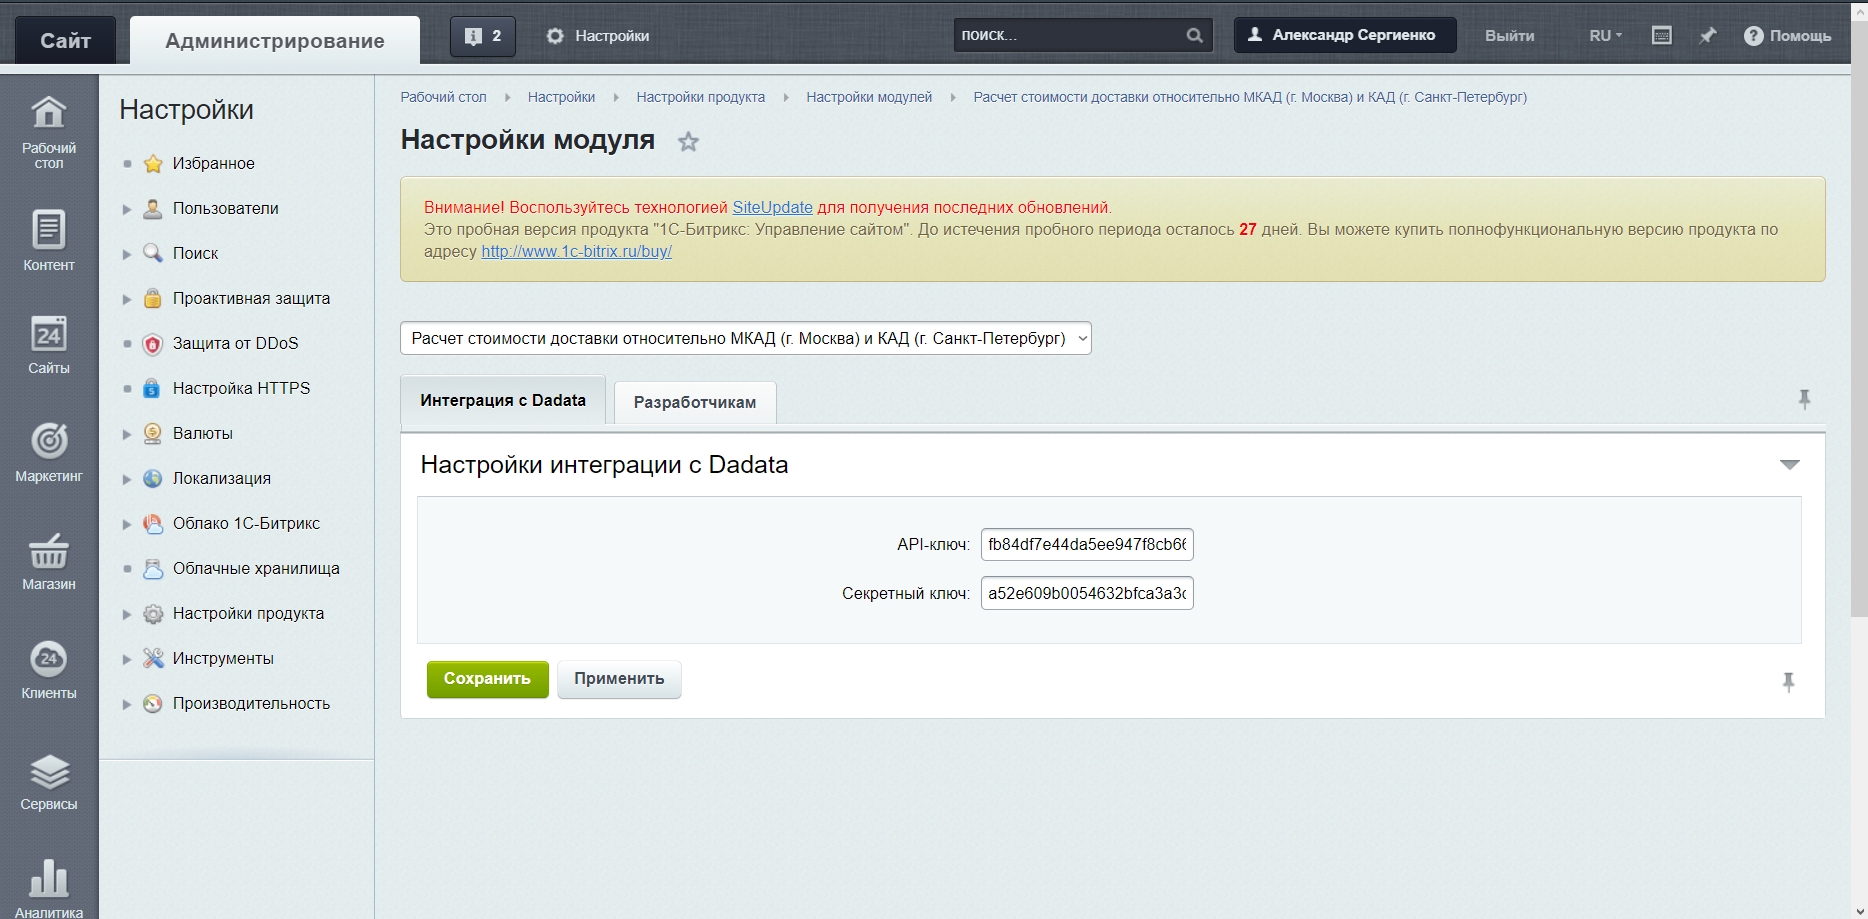
Task: Switch to the Разработчикам tab
Action: [x=694, y=402]
